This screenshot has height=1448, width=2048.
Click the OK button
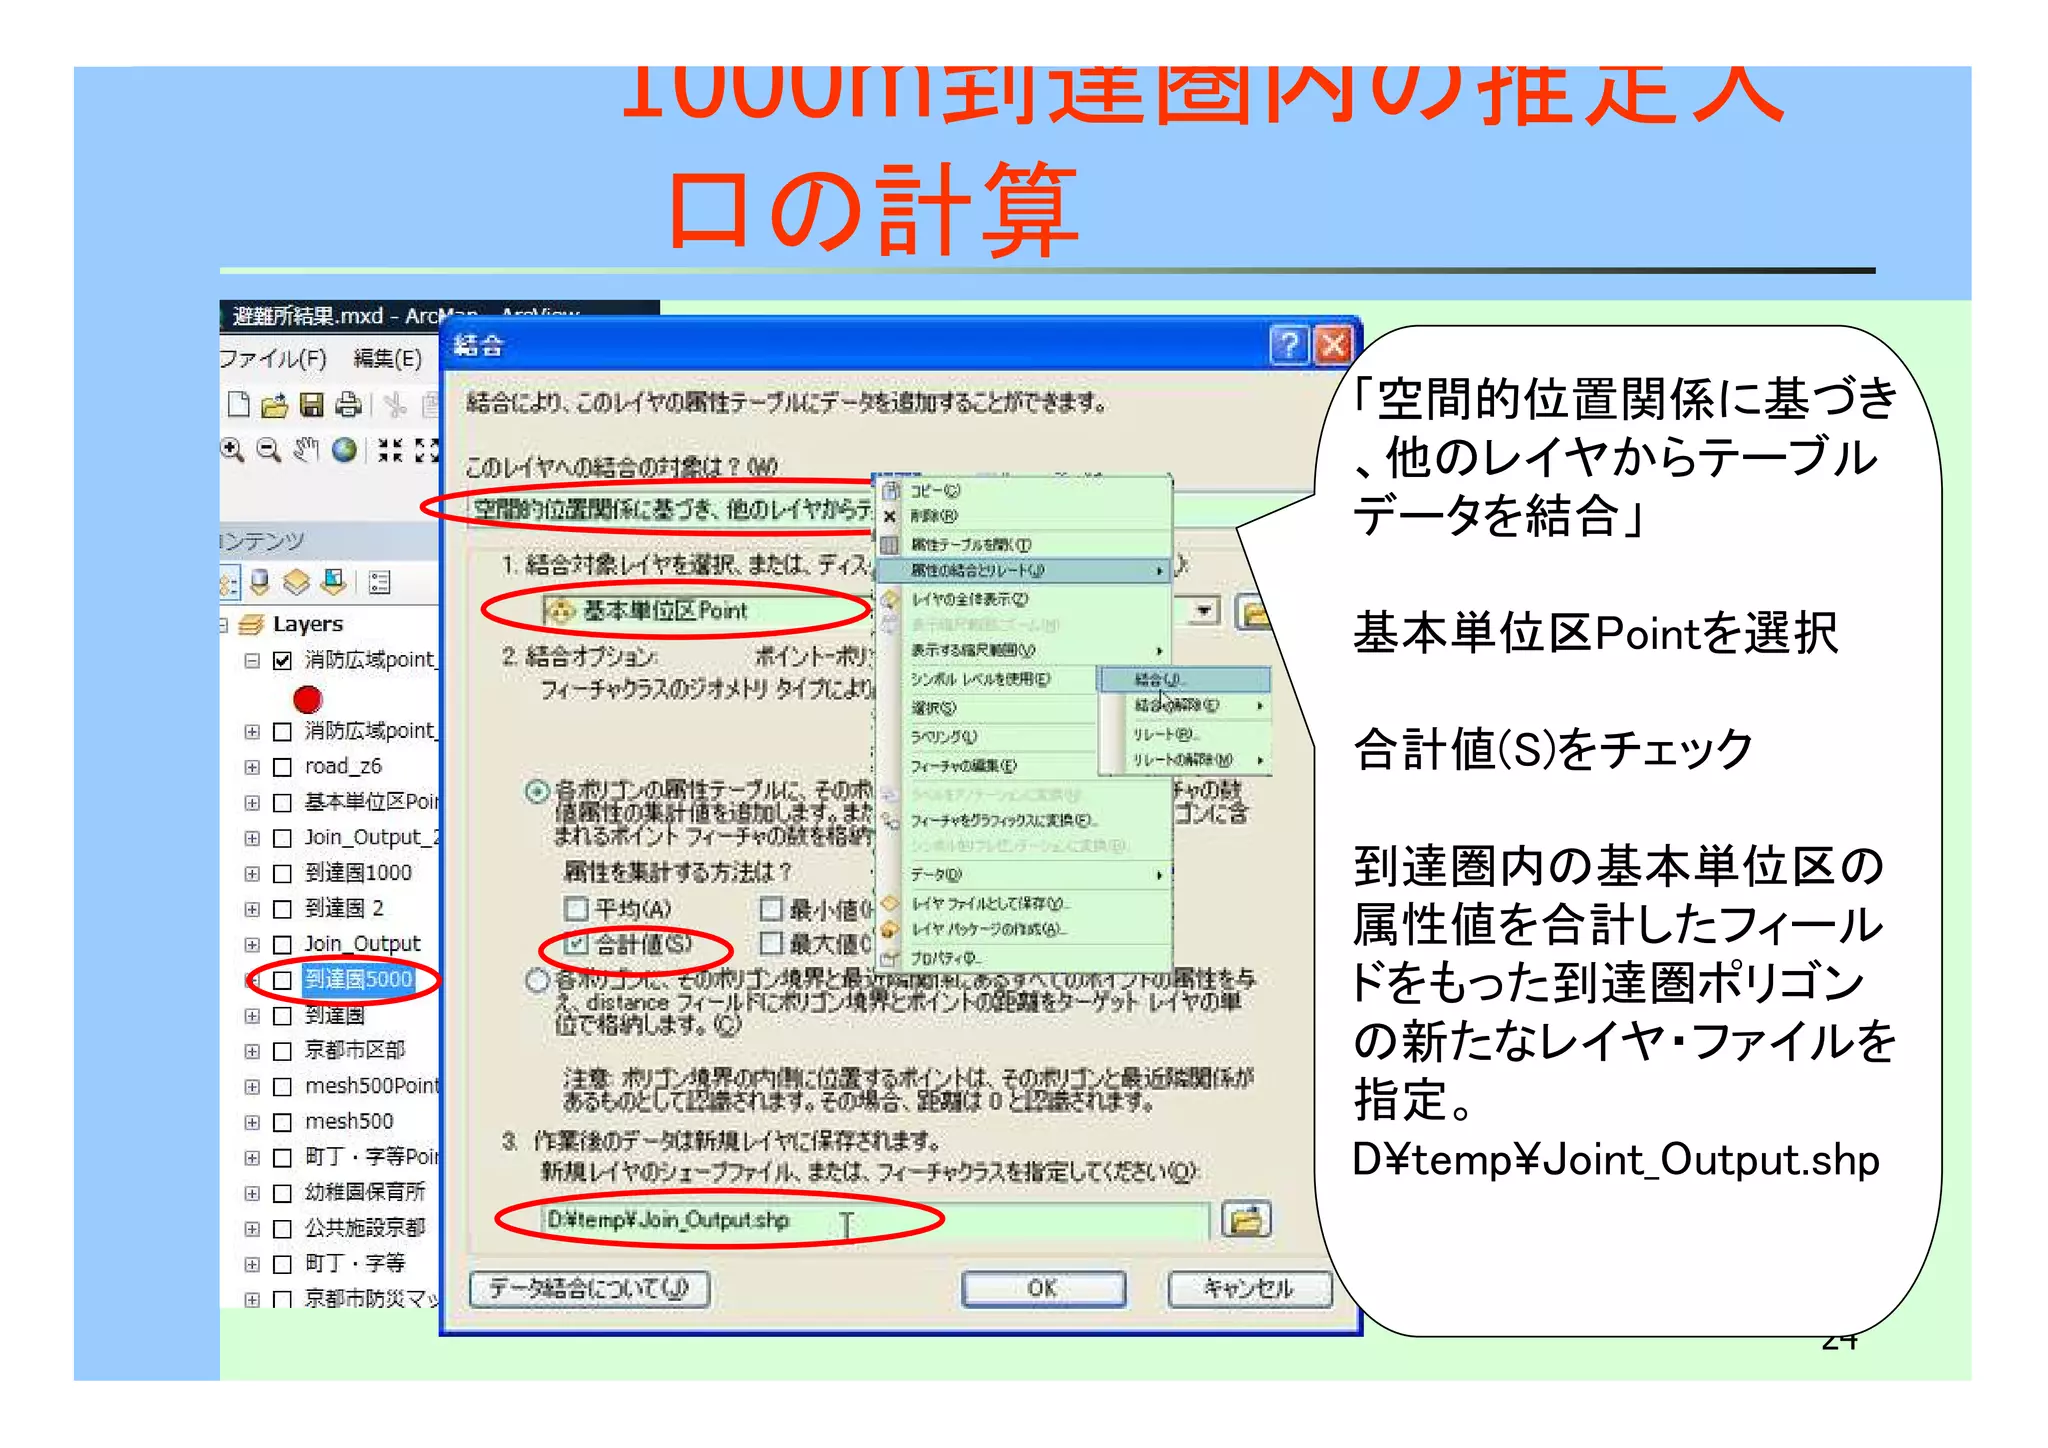1043,1288
